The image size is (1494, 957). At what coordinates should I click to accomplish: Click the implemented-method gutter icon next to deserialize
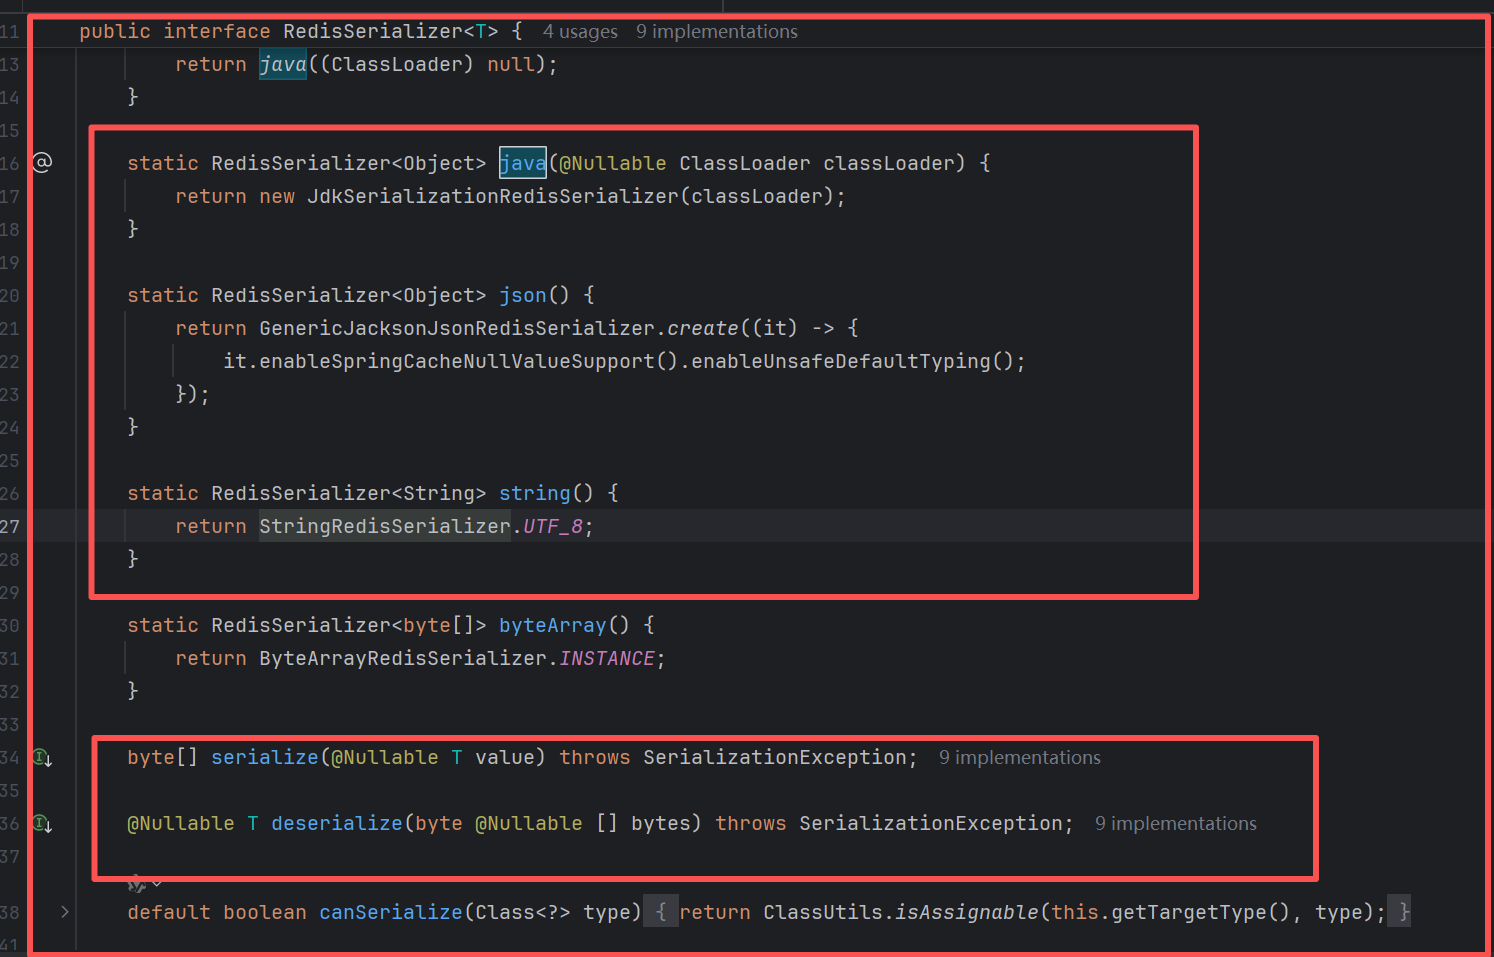click(x=42, y=824)
